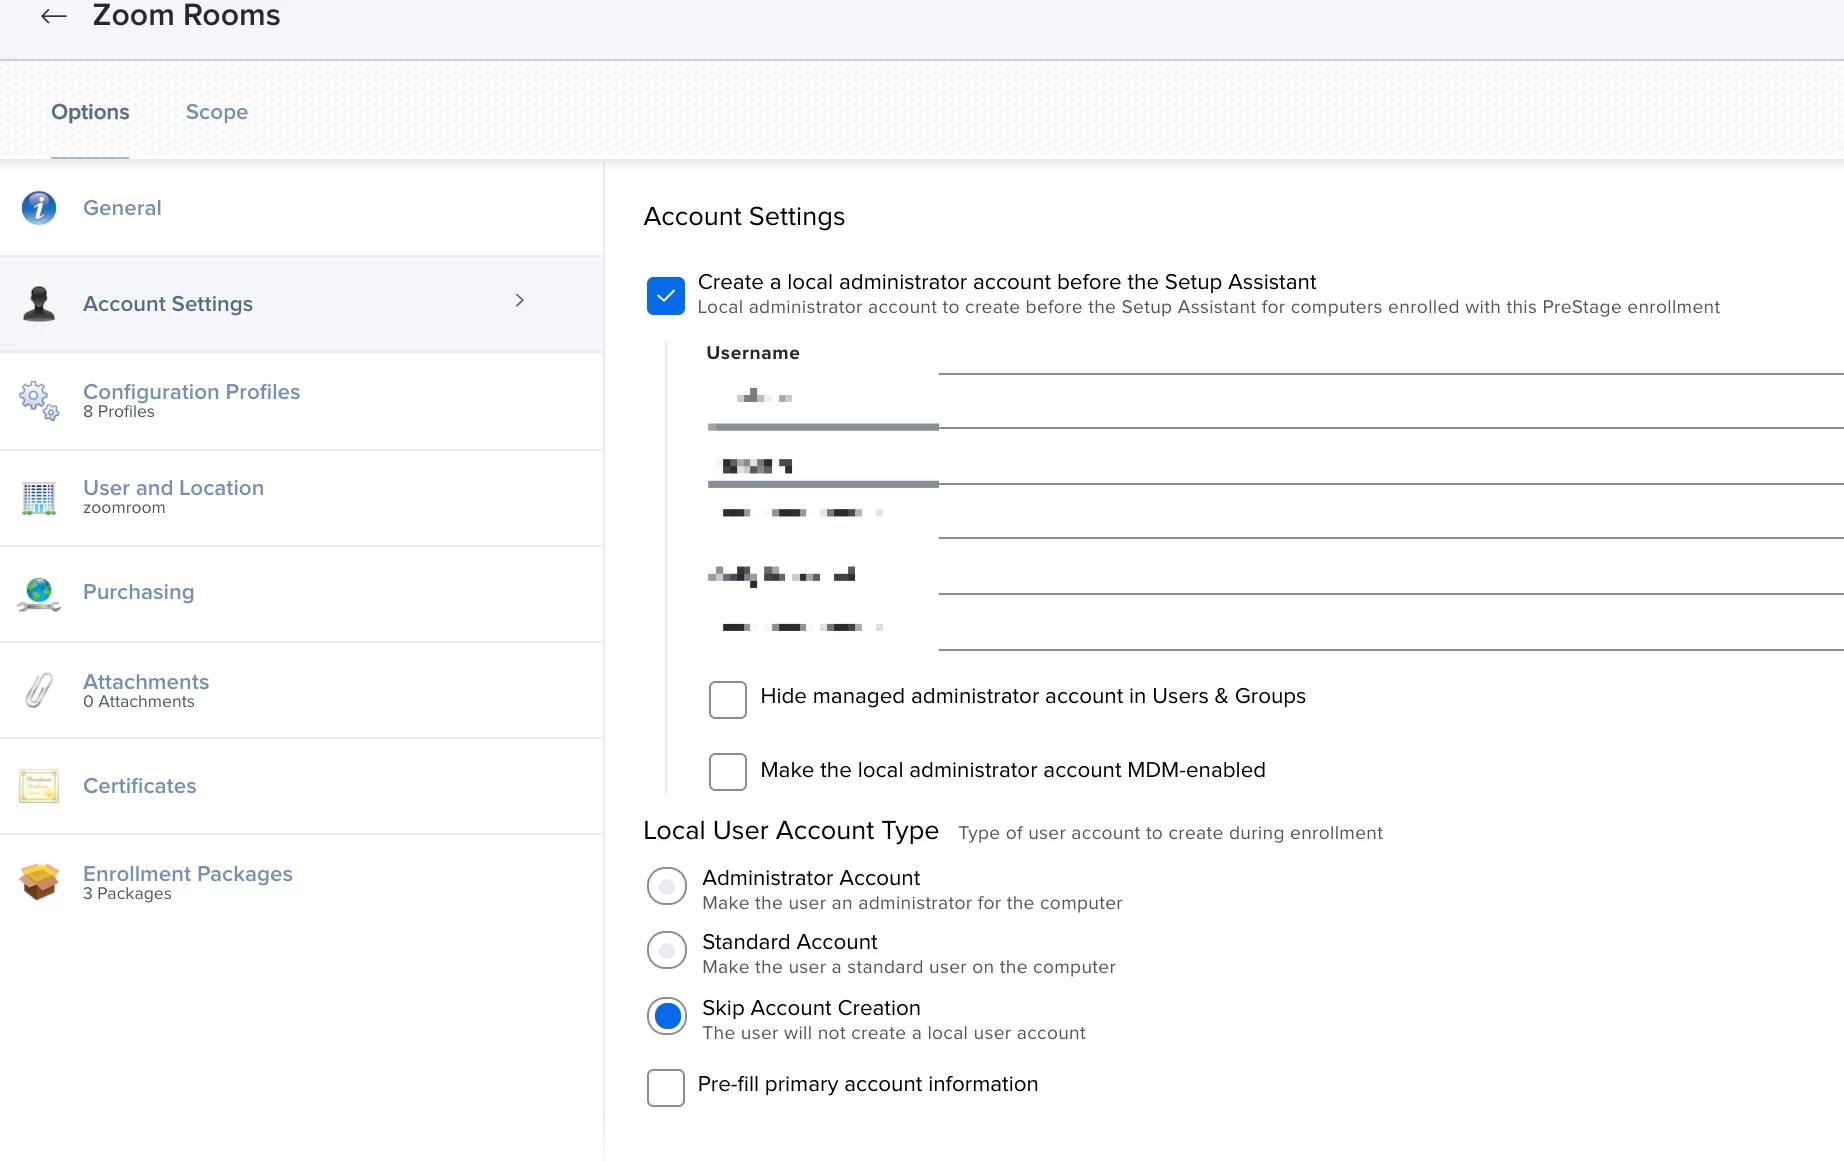This screenshot has height=1162, width=1844.
Task: Expand the Account Settings chevron
Action: 520,300
